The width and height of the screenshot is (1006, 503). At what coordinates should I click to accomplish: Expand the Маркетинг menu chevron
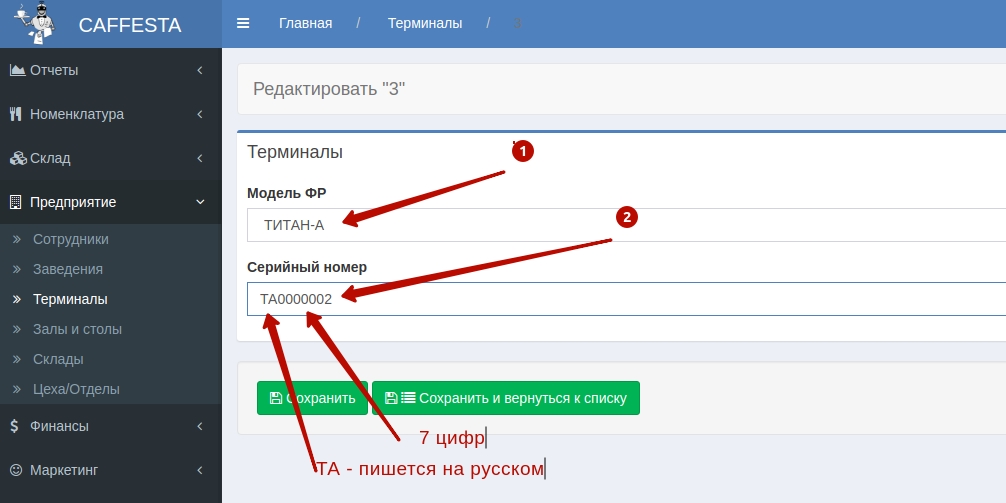(x=200, y=470)
